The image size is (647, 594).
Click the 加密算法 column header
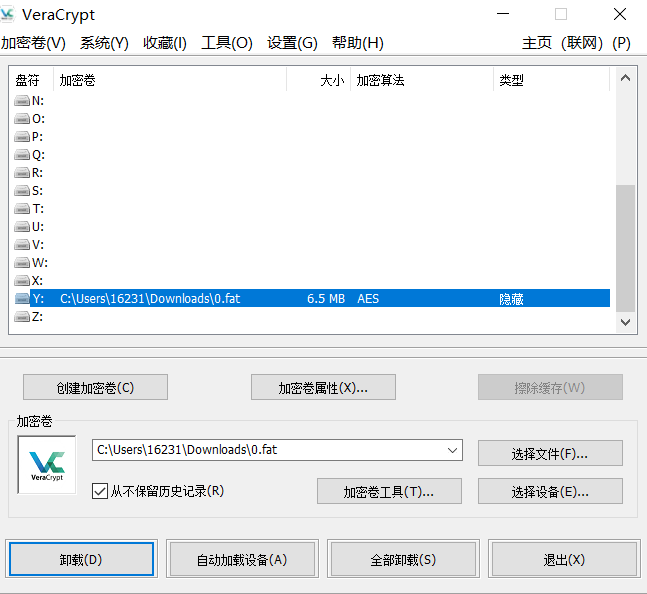click(x=422, y=80)
